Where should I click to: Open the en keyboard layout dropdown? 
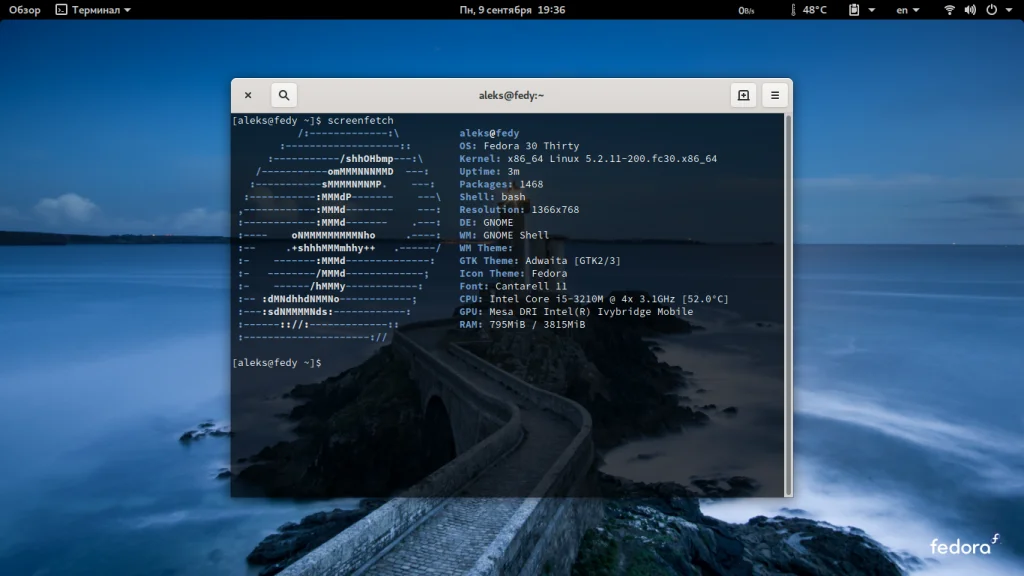pyautogui.click(x=907, y=10)
